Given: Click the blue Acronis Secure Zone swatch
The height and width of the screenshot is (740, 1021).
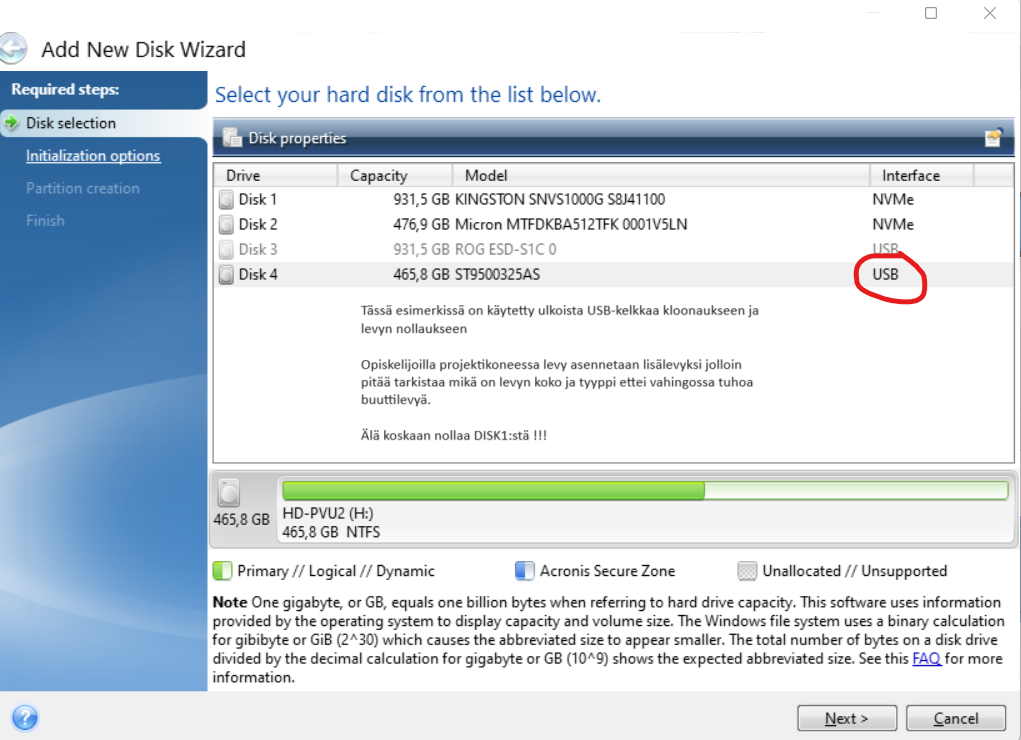Looking at the screenshot, I should pos(524,571).
